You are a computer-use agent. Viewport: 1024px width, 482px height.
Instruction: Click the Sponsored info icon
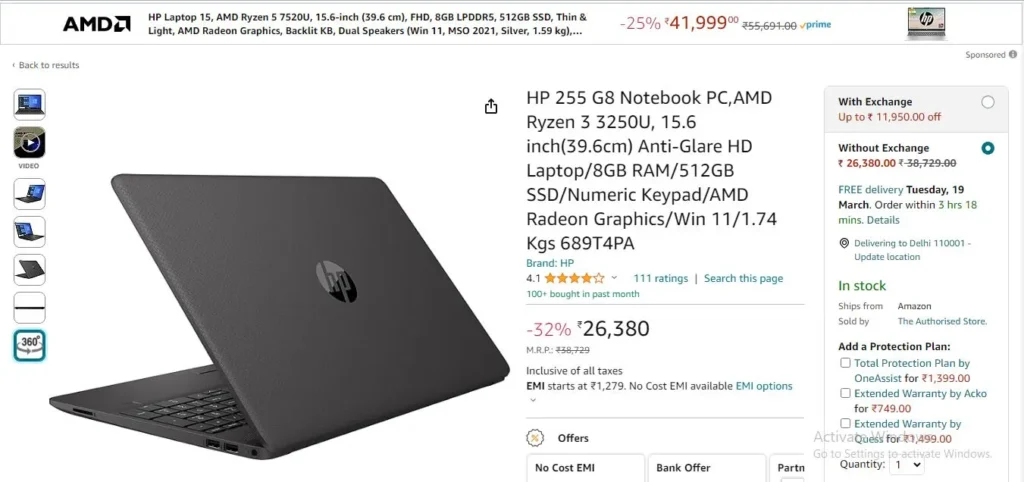[1012, 55]
